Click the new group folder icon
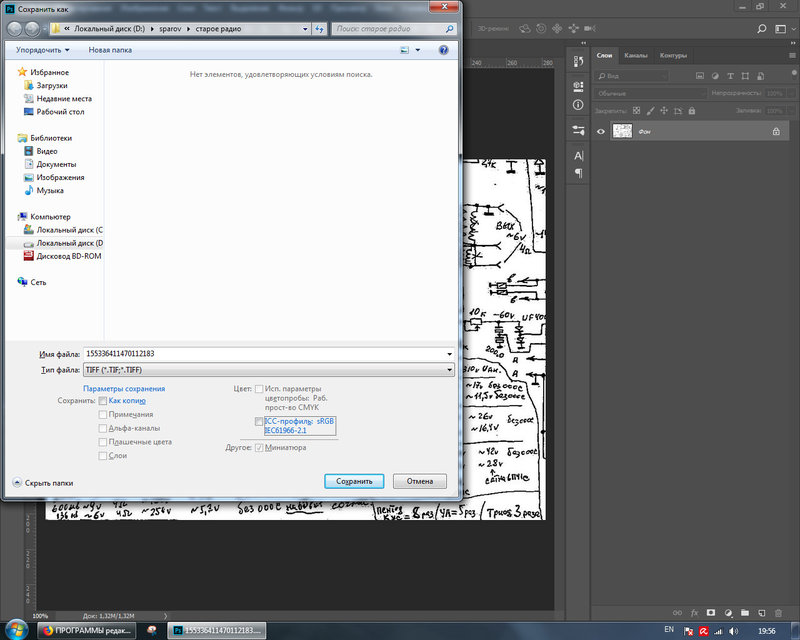 pos(744,611)
